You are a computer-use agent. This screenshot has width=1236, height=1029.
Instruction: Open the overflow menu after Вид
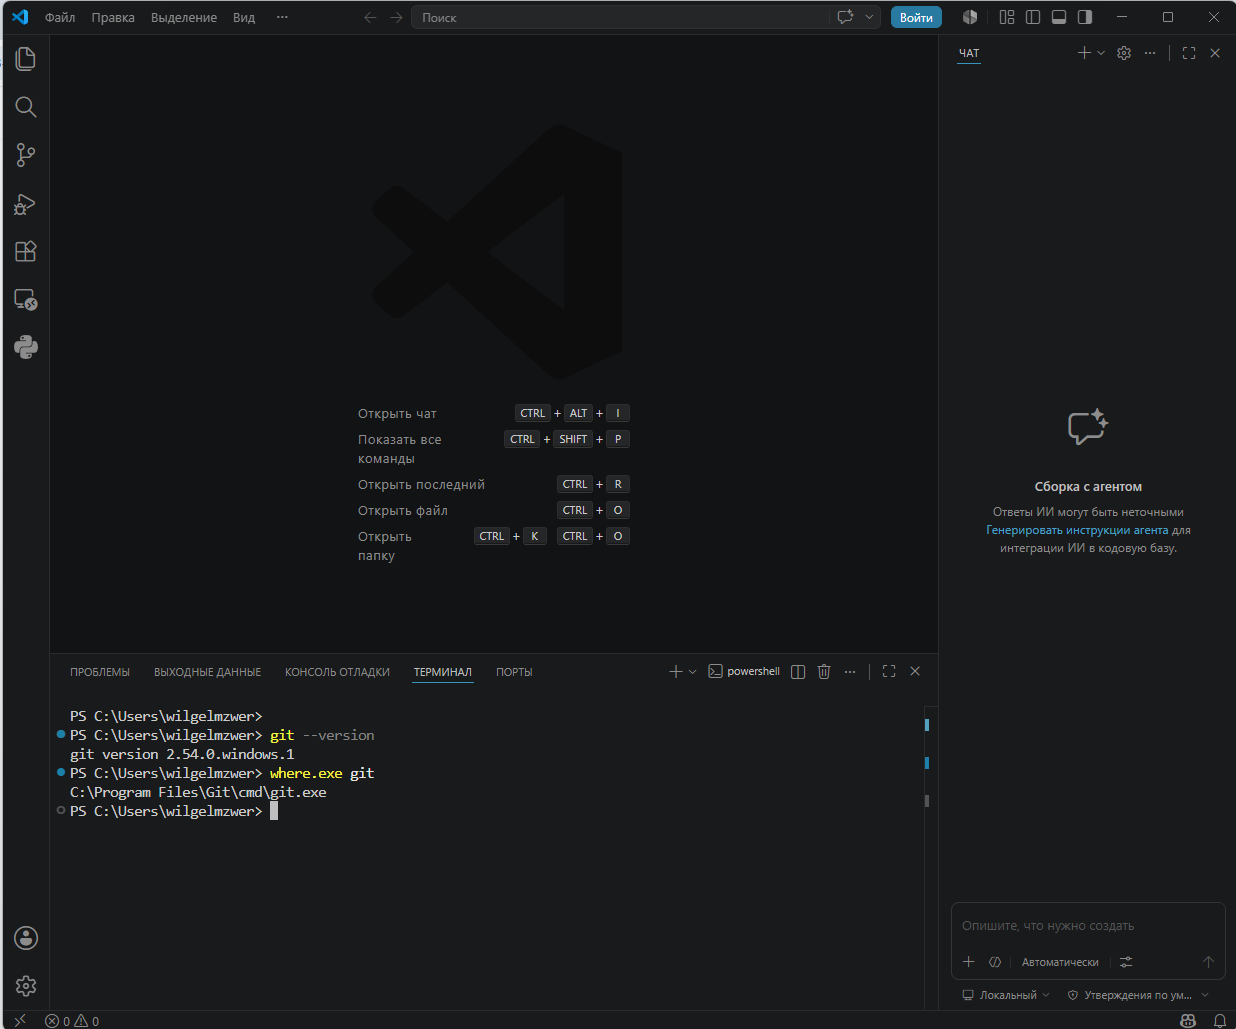click(282, 17)
